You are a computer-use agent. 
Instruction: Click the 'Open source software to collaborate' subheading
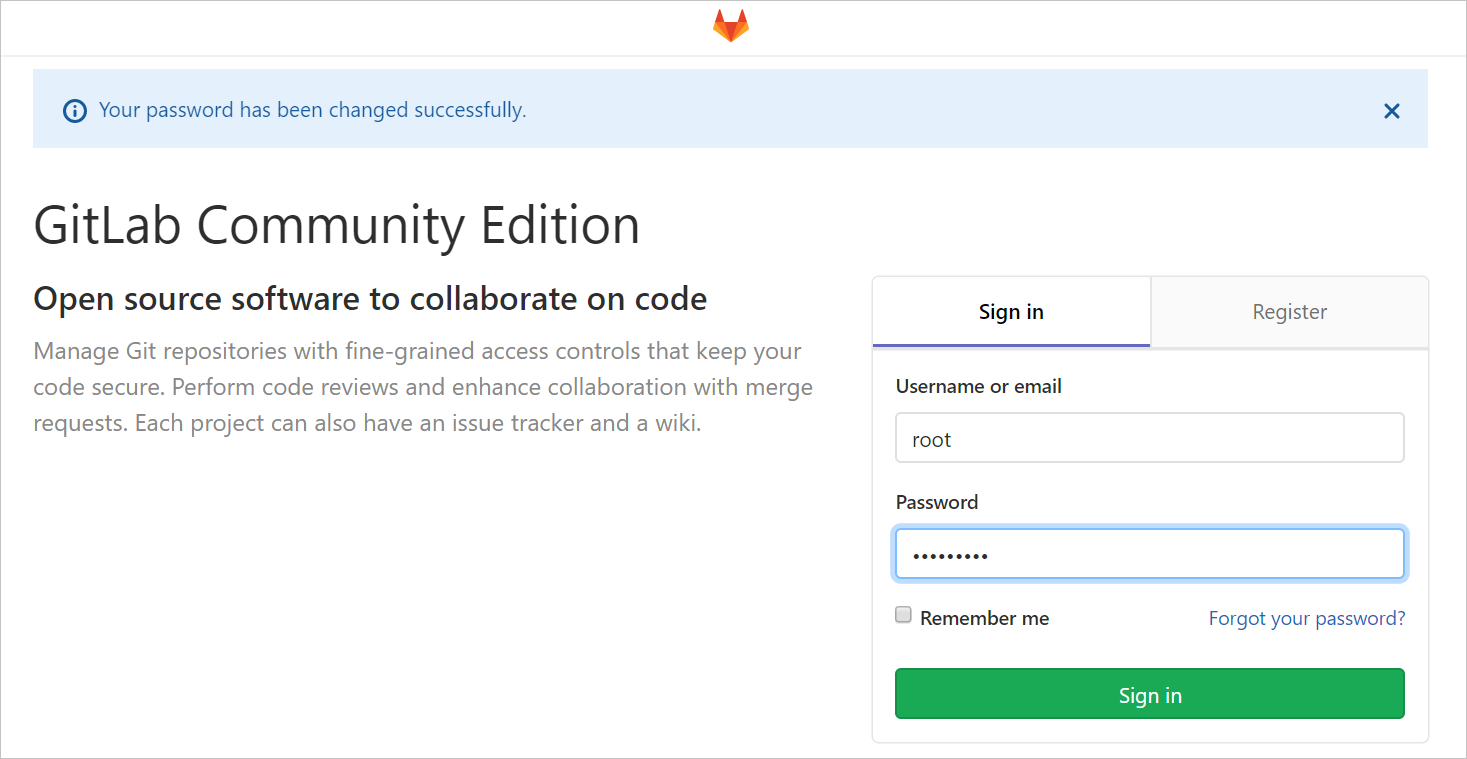point(370,298)
